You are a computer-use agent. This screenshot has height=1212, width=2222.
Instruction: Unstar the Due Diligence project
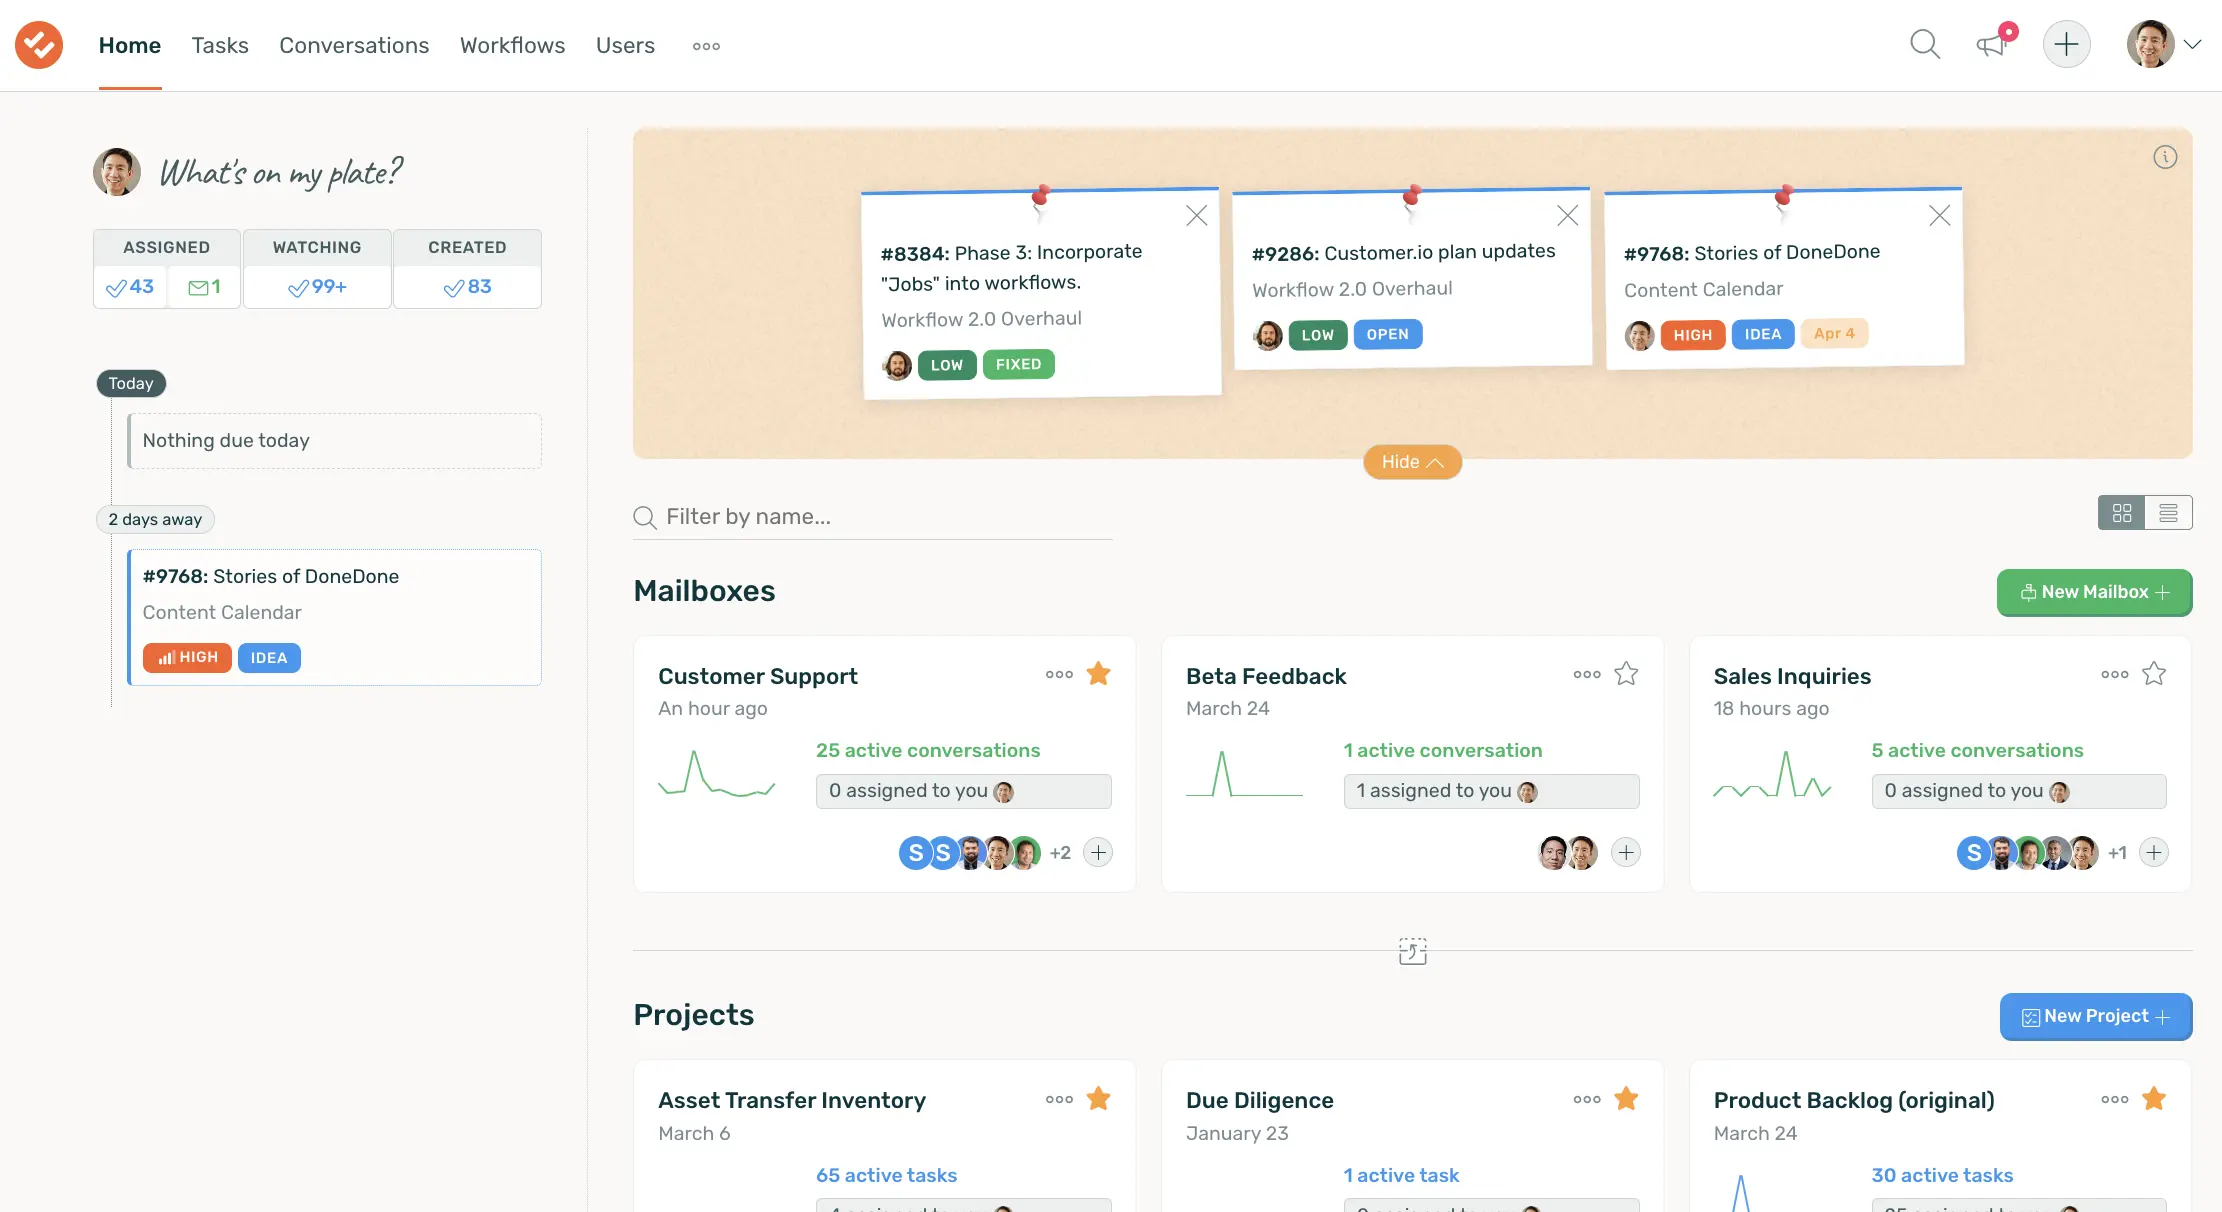[x=1626, y=1099]
